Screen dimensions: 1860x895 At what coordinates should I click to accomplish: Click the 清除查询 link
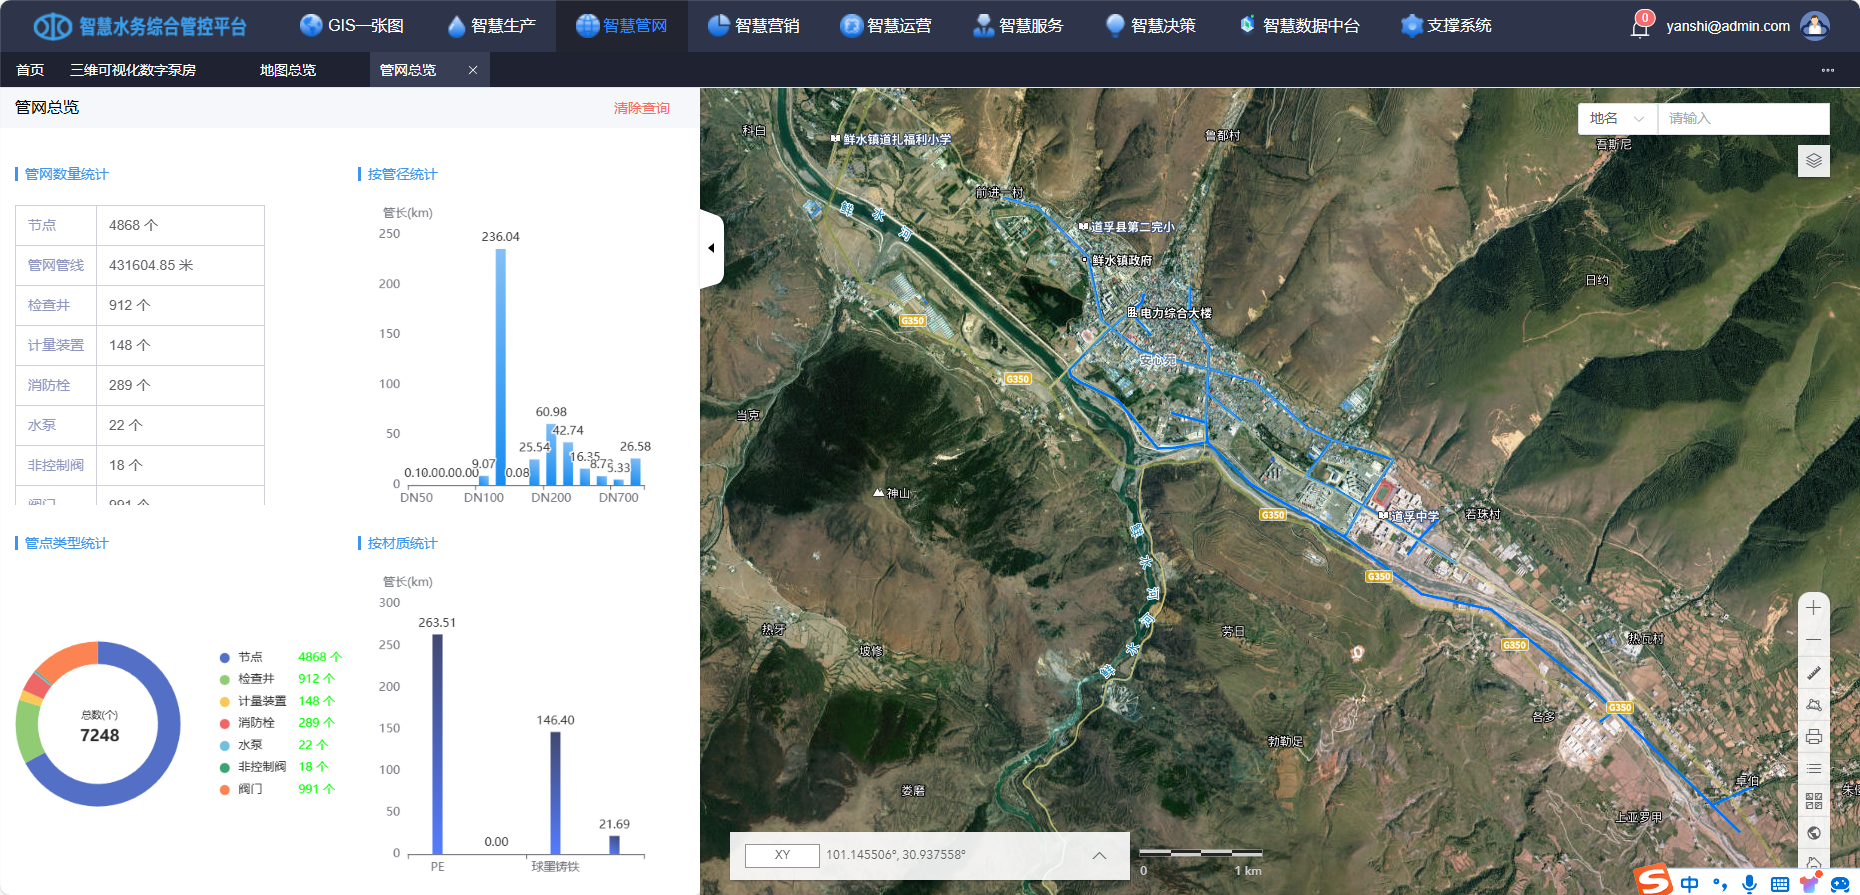click(641, 108)
